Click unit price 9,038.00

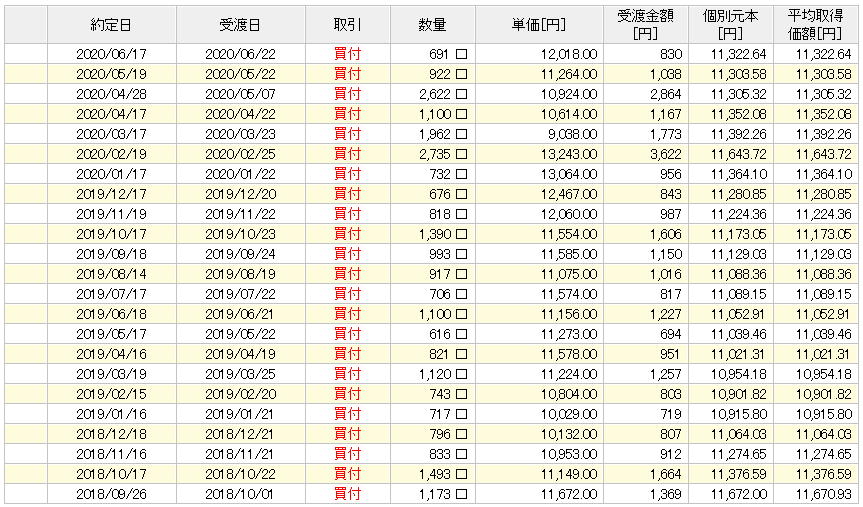(x=572, y=134)
